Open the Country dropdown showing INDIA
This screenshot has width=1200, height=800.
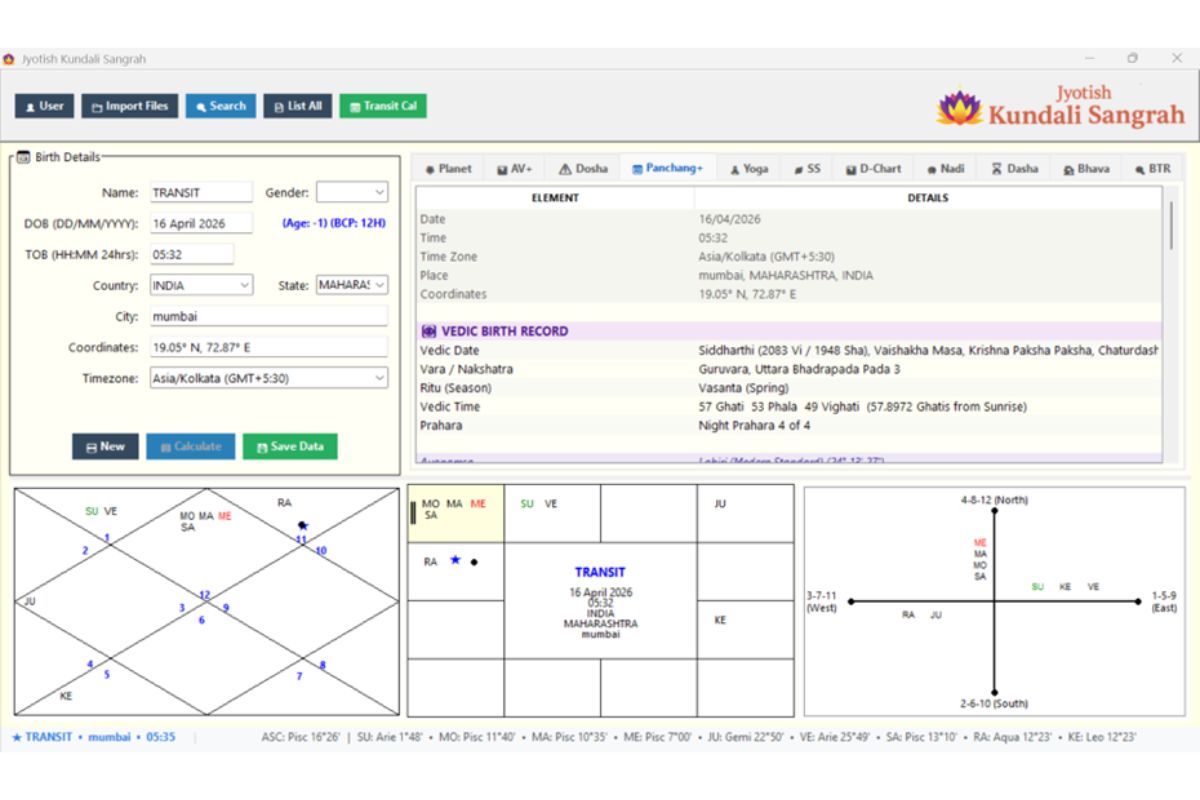coord(201,285)
